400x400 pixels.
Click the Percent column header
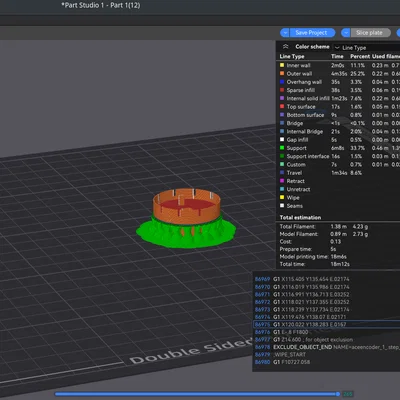(360, 56)
